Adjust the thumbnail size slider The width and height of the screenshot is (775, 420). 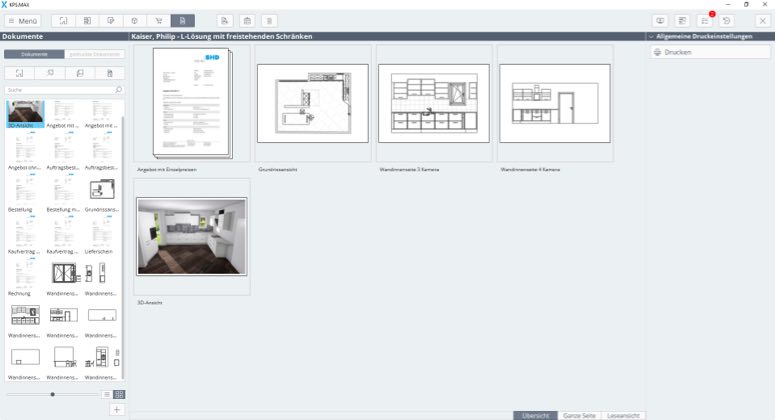pyautogui.click(x=52, y=395)
